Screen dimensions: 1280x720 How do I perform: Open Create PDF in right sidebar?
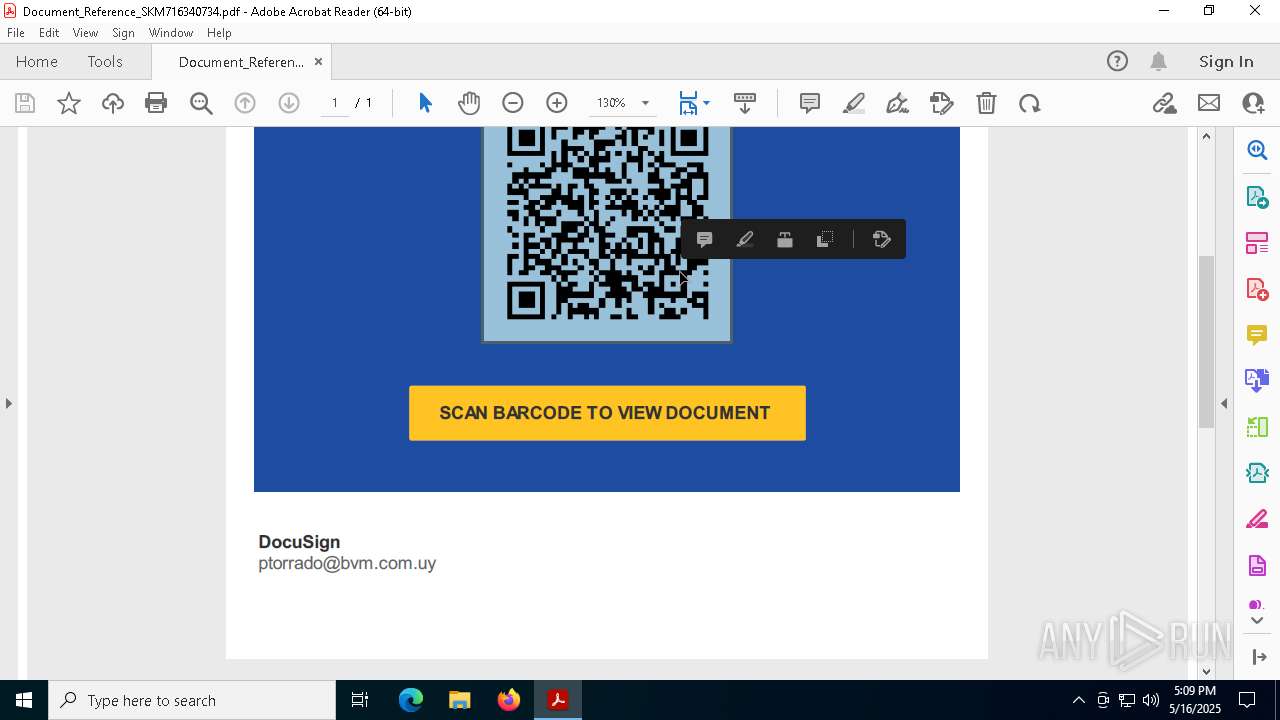(1257, 289)
